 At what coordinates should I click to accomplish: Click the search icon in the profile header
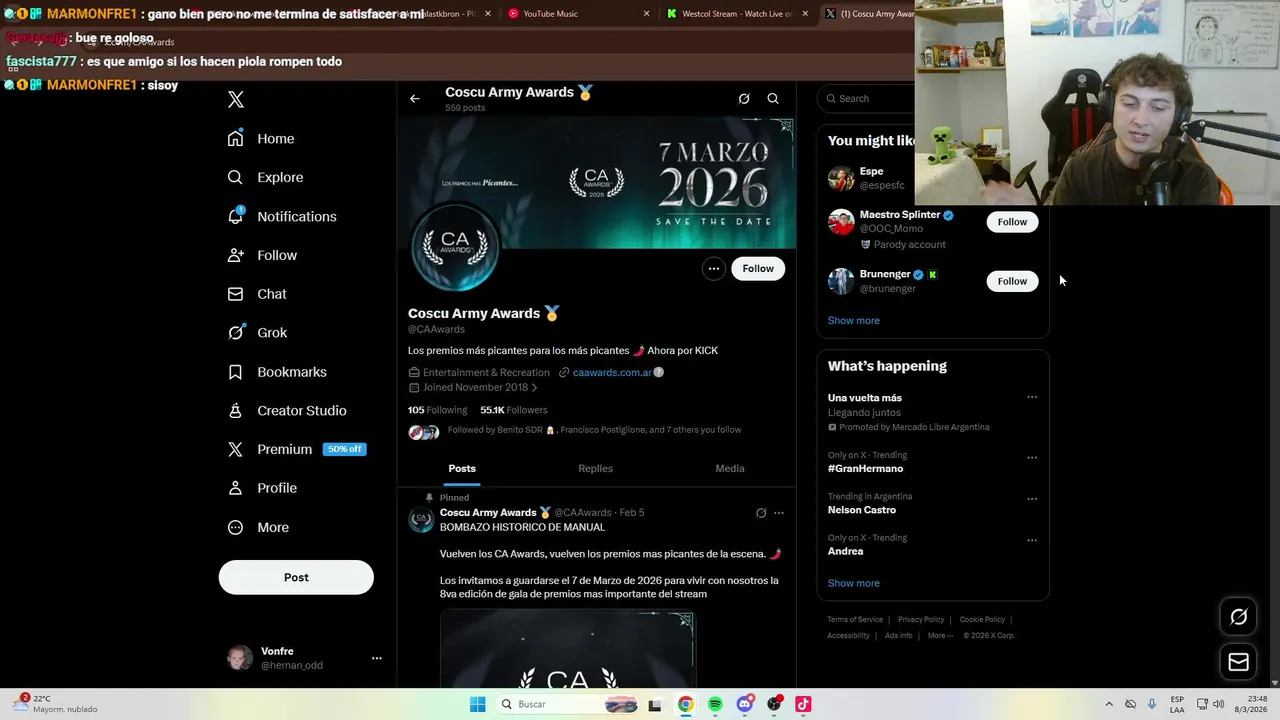pyautogui.click(x=773, y=98)
